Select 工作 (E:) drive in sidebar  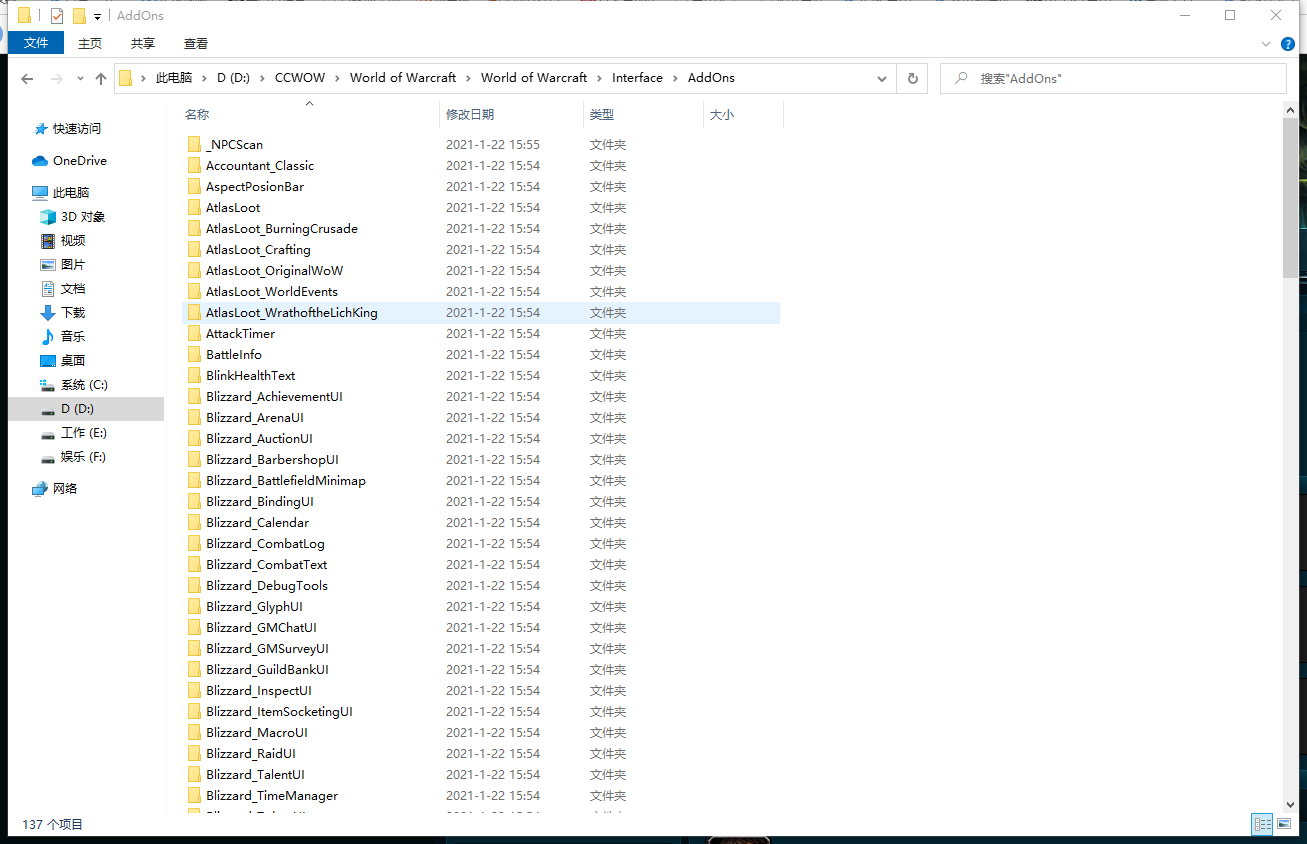pos(83,433)
